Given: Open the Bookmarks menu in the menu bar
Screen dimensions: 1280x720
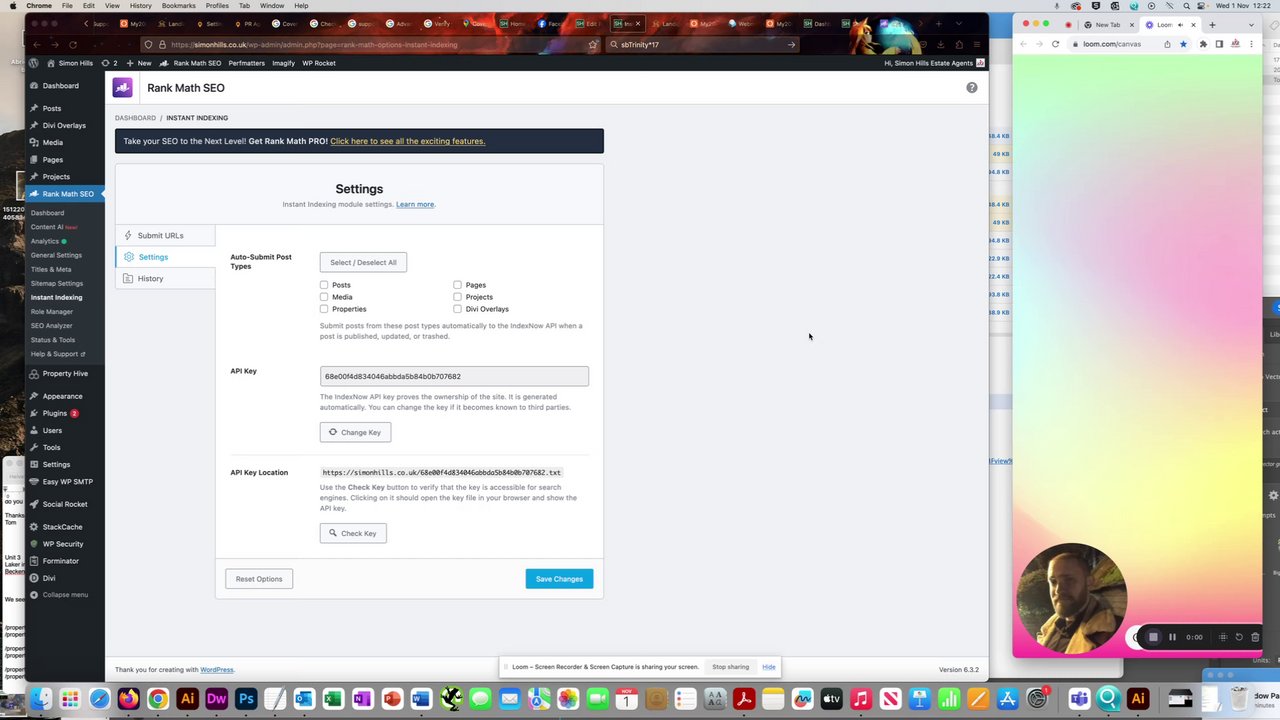Looking at the screenshot, I should click(178, 6).
